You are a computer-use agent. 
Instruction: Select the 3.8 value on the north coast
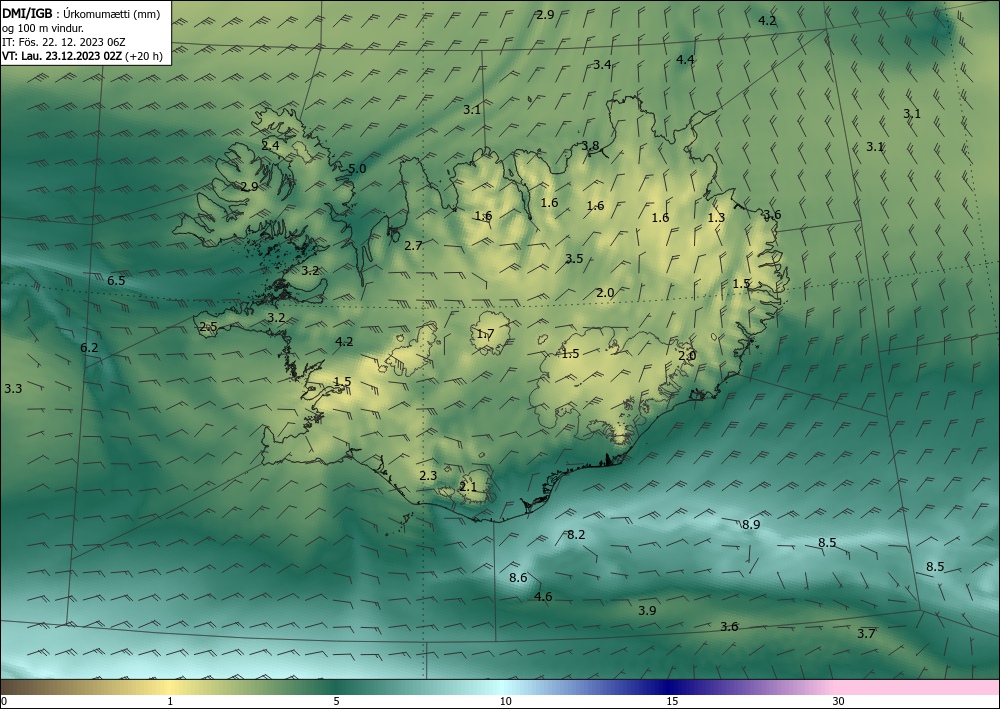click(x=590, y=145)
